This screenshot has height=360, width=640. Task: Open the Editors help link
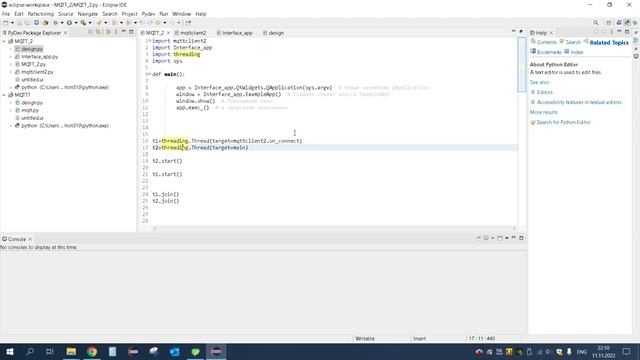tap(544, 92)
